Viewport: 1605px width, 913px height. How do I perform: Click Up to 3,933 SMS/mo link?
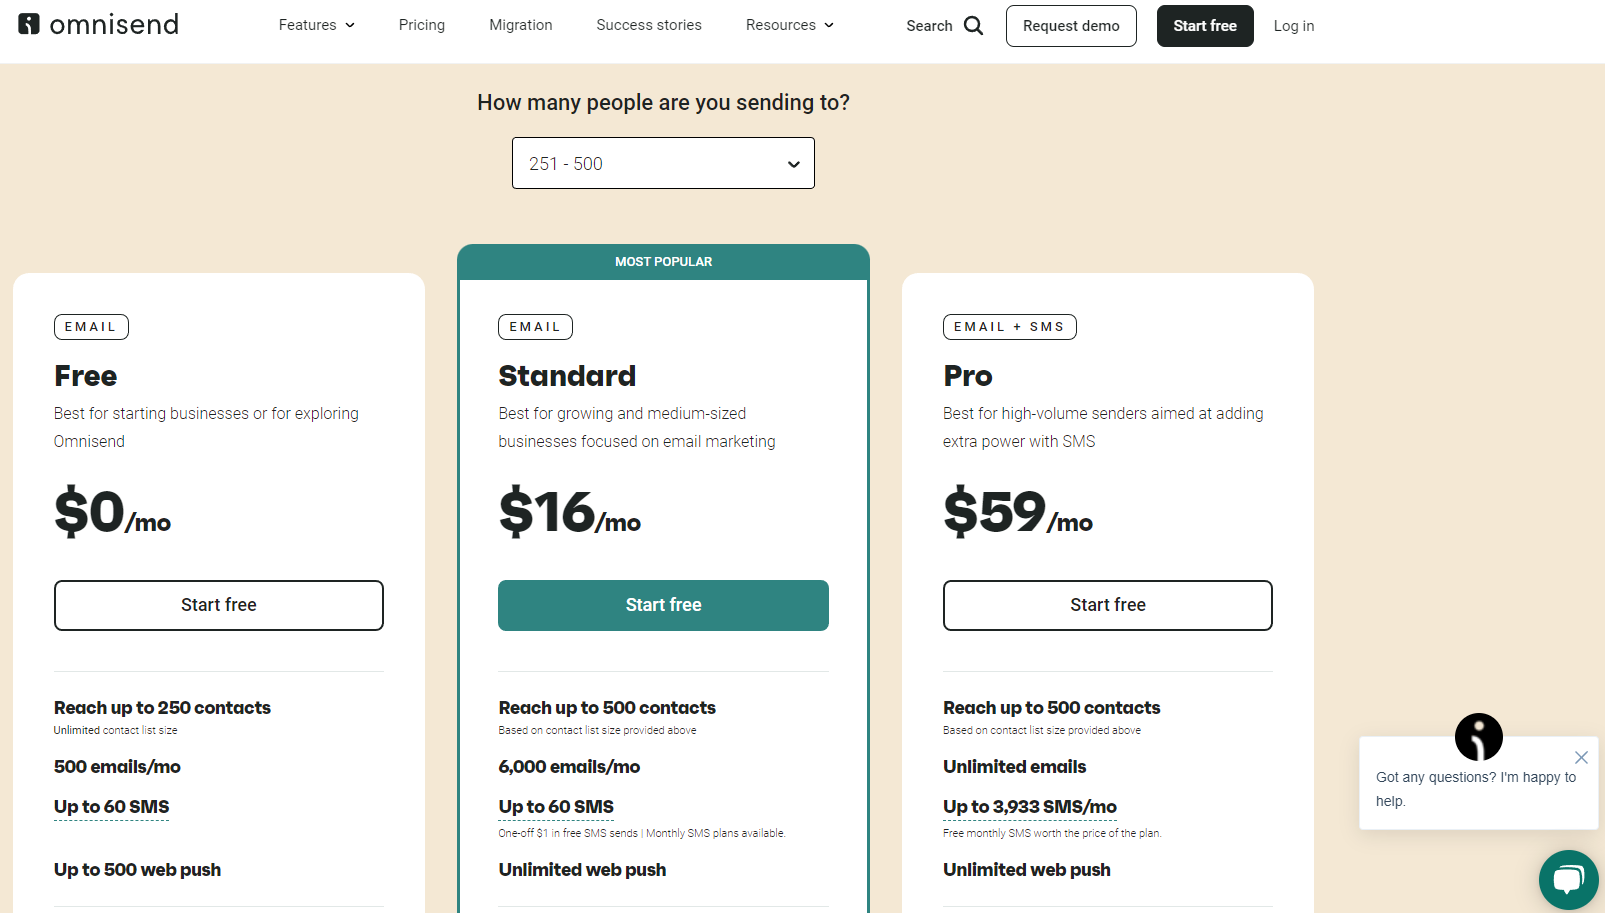point(1030,807)
